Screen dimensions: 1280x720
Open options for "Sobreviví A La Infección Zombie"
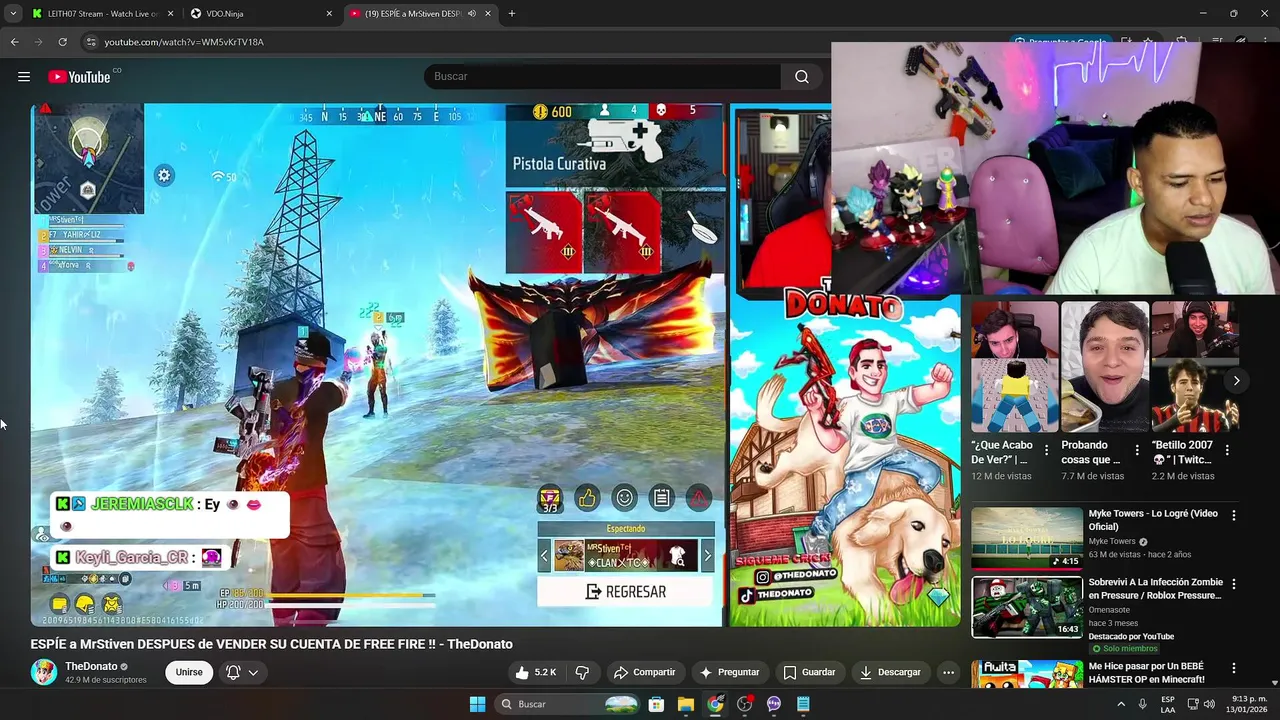tap(1233, 584)
